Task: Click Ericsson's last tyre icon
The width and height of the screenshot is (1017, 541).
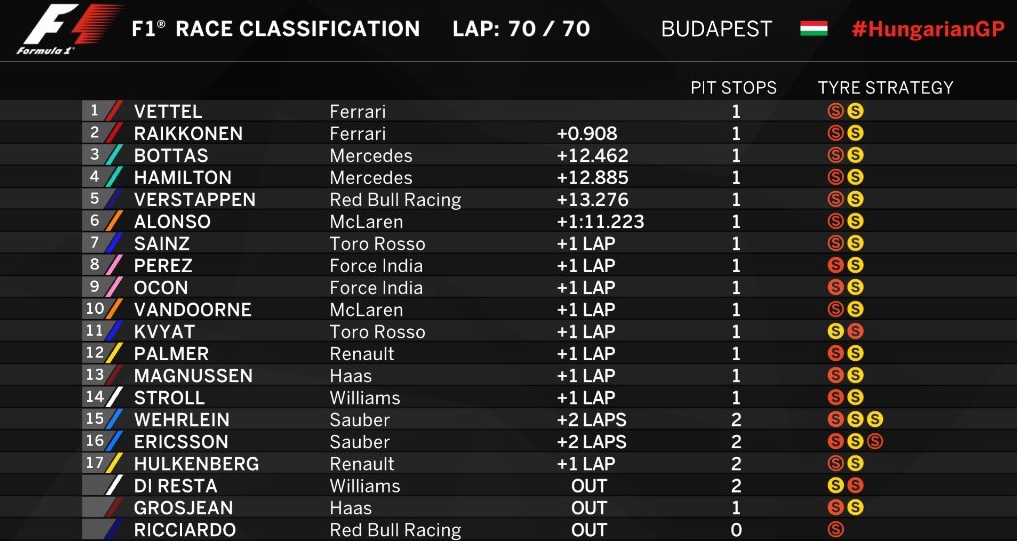Action: coord(876,442)
